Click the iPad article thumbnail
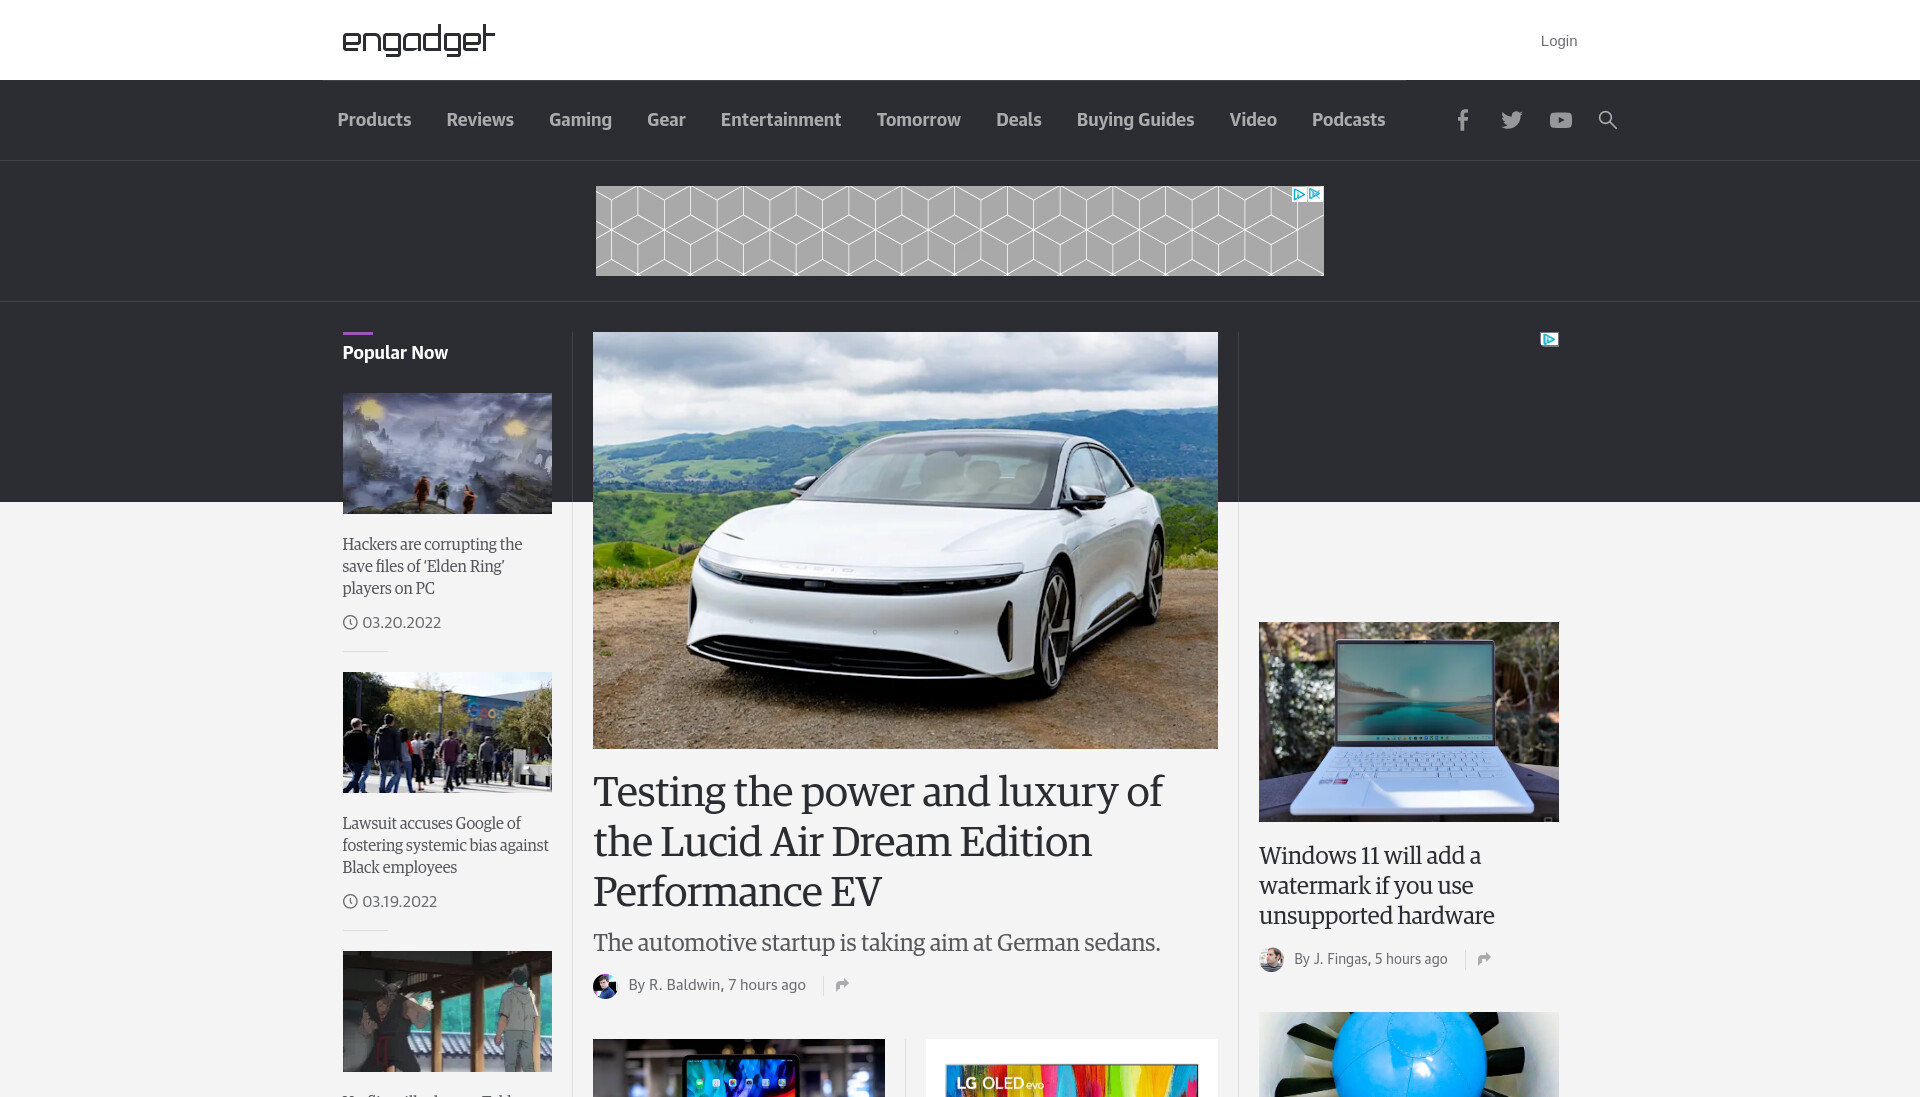The height and width of the screenshot is (1097, 1920). (738, 1068)
